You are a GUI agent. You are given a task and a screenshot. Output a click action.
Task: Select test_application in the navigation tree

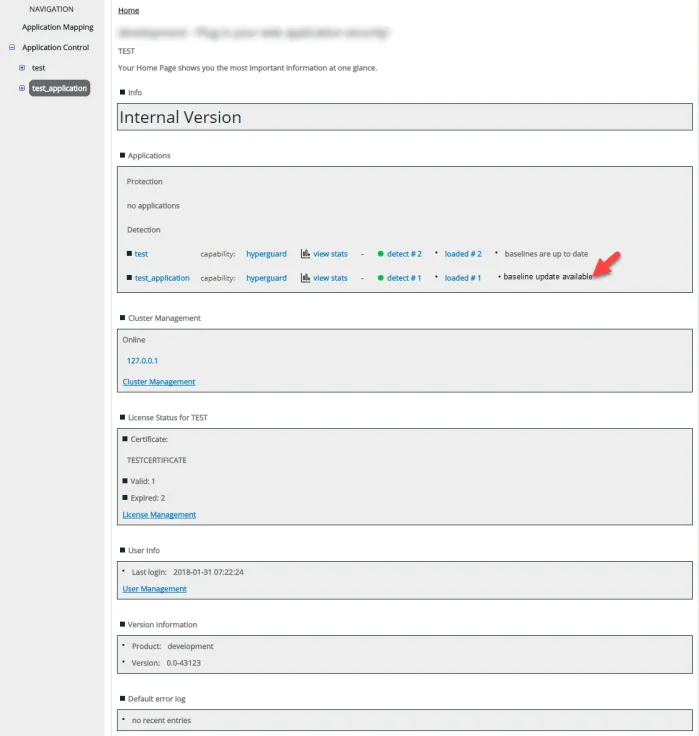[60, 88]
